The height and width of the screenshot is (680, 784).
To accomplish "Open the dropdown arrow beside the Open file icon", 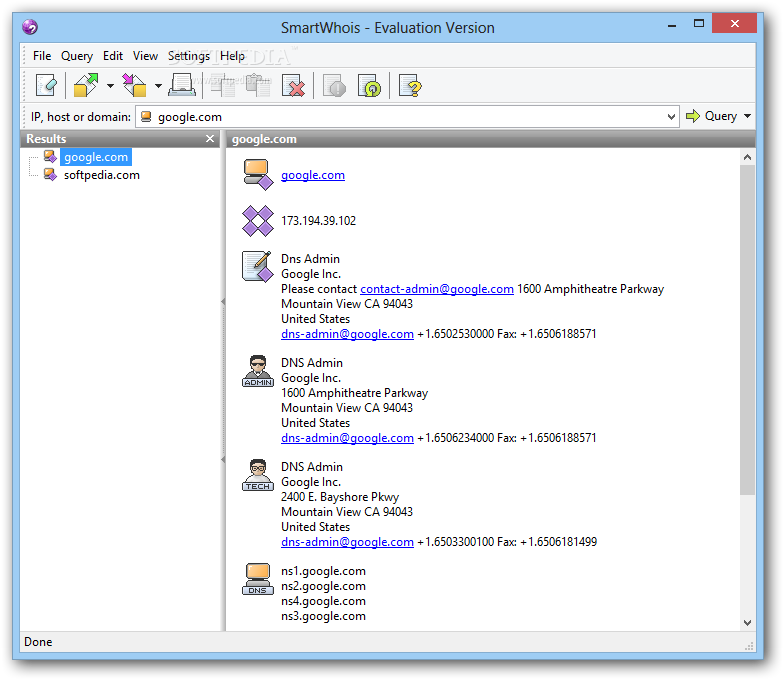I will [110, 86].
